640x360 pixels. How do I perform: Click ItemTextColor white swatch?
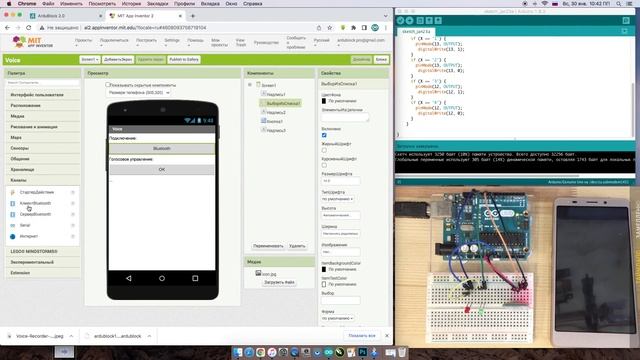(x=324, y=284)
